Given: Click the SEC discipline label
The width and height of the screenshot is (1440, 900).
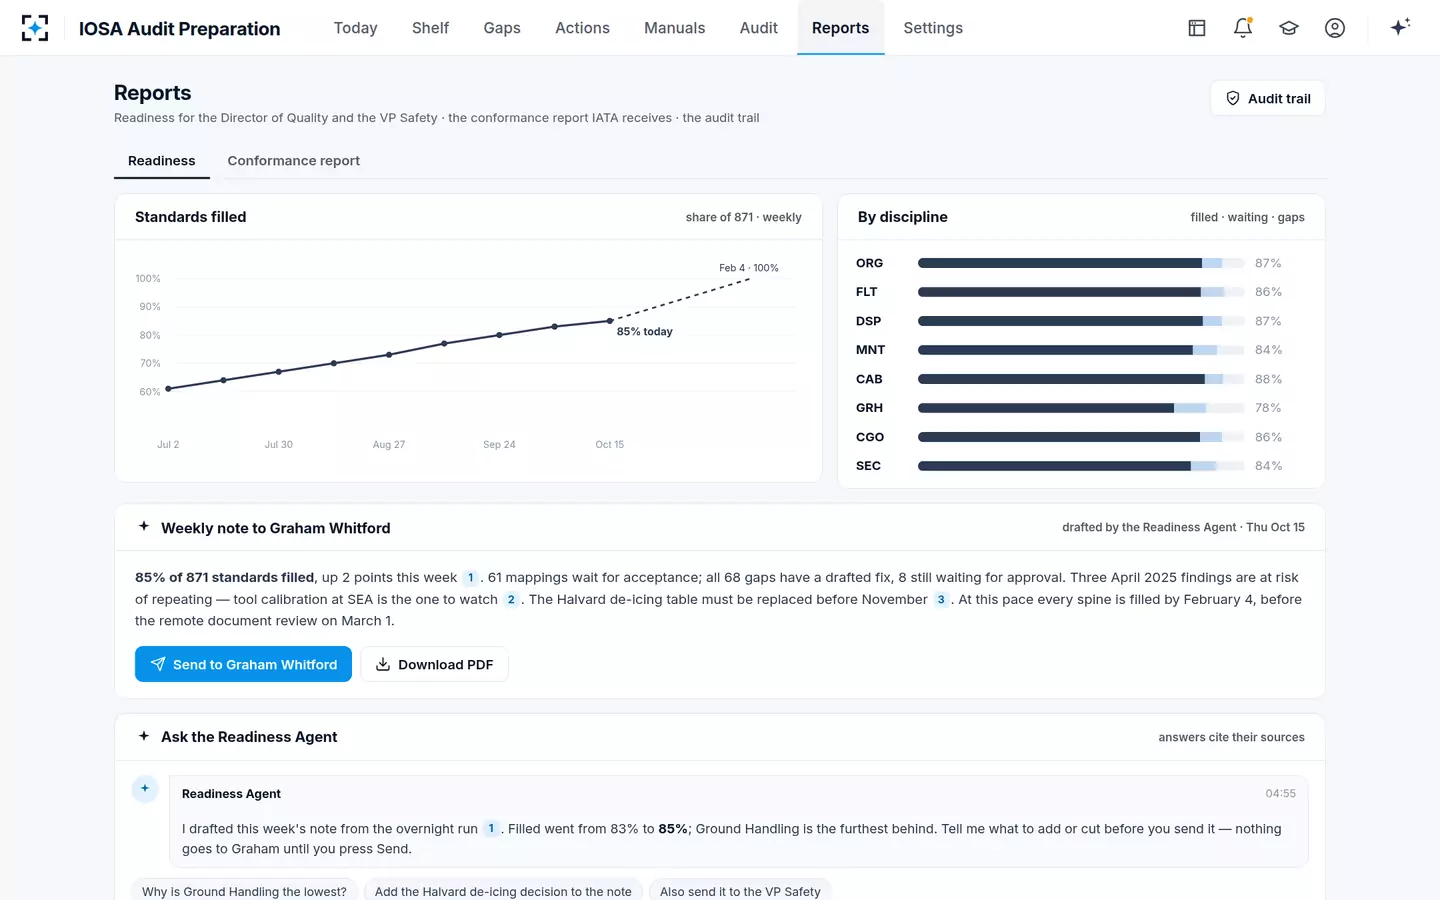Looking at the screenshot, I should click(x=868, y=466).
